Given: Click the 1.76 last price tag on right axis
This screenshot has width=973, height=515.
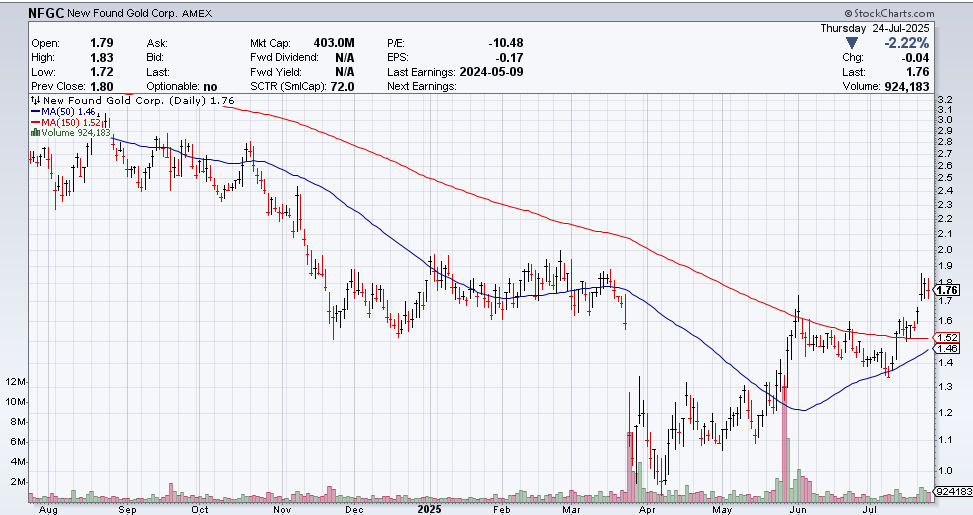Looking at the screenshot, I should [947, 290].
